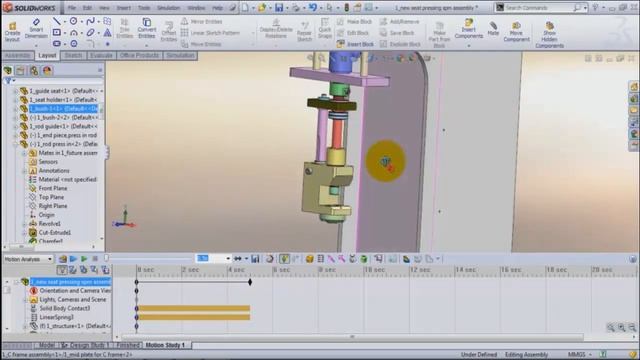Open the ConfigurationManager tab icon
640x360 pixels.
[34, 71]
